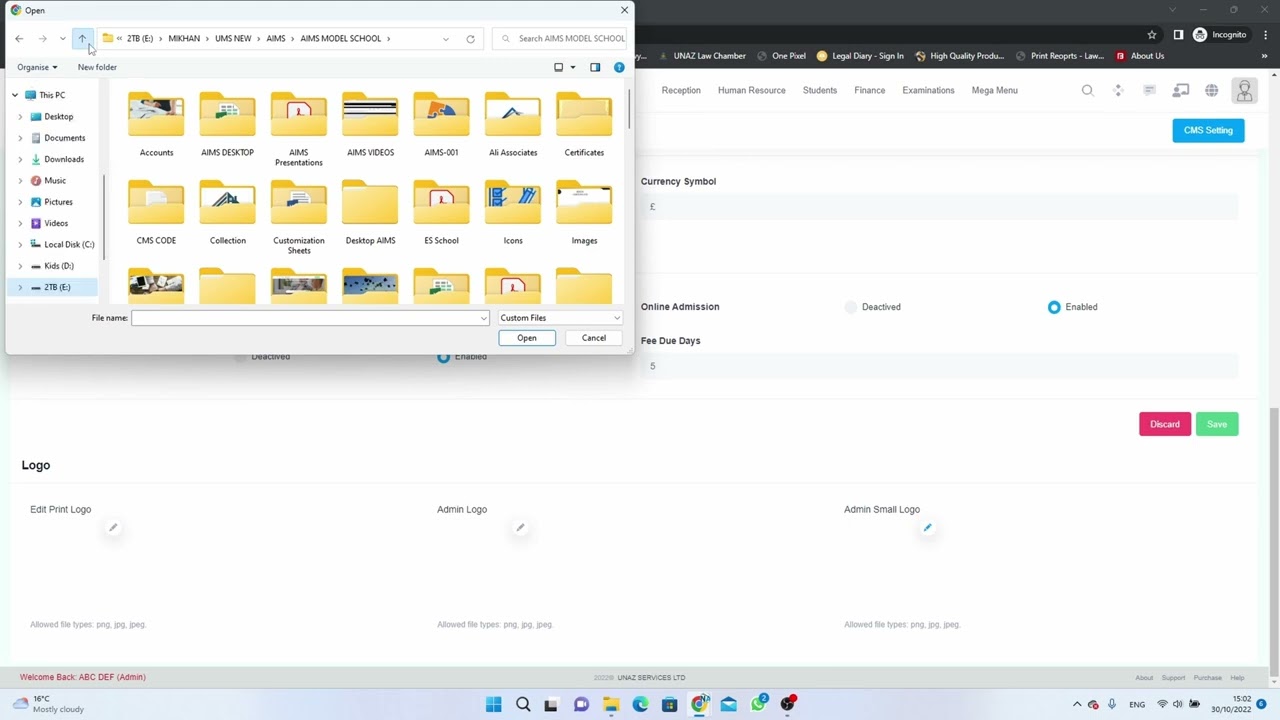
Task: Click the CMS Setting button
Action: 1208,130
